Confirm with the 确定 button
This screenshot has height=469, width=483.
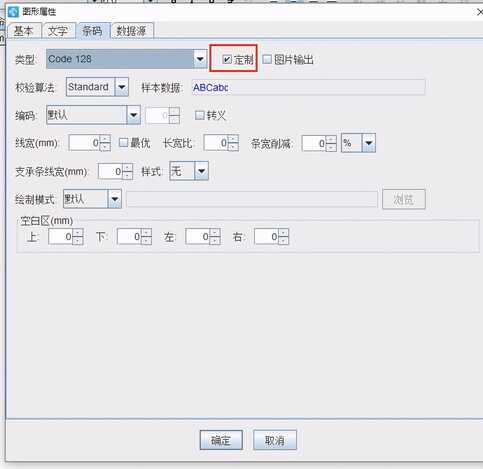click(221, 440)
